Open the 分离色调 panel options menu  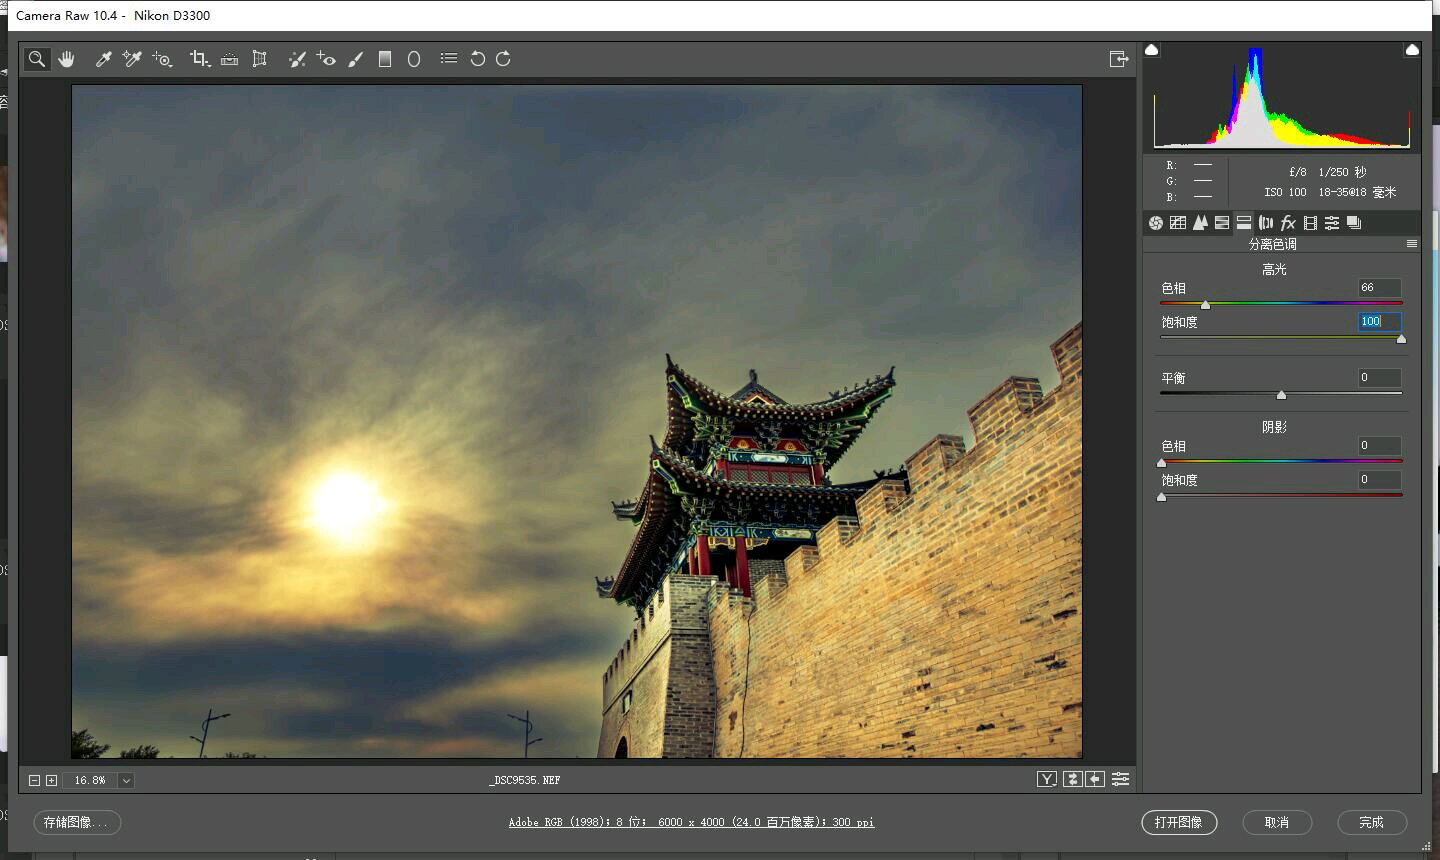click(x=1412, y=244)
